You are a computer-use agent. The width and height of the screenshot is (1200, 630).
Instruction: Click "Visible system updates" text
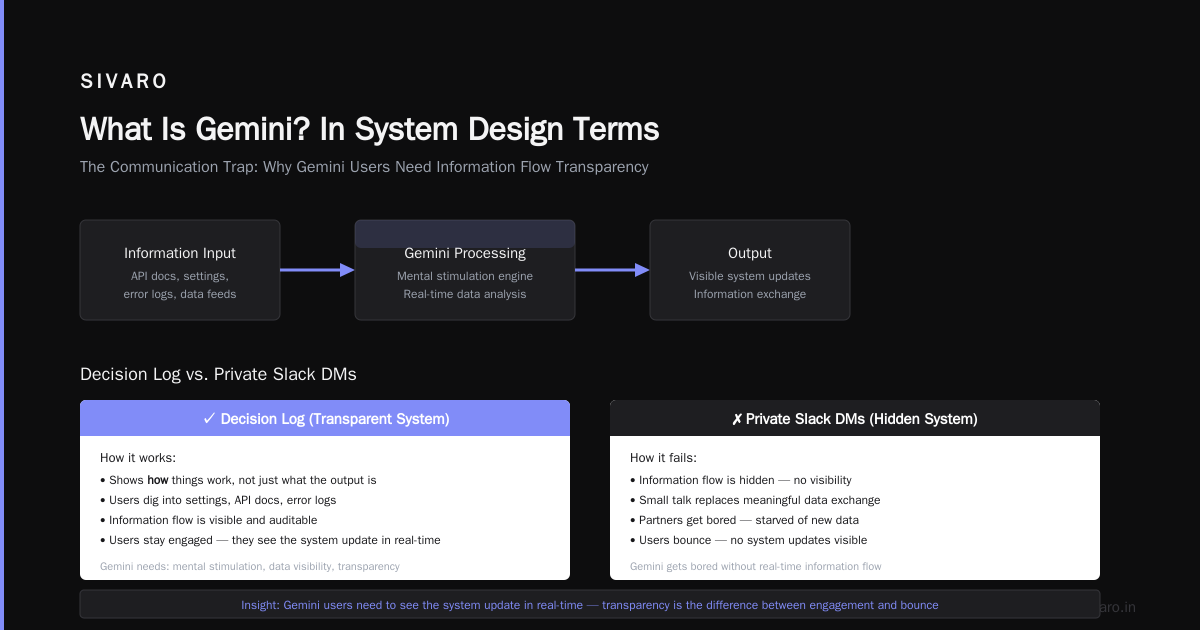(750, 276)
